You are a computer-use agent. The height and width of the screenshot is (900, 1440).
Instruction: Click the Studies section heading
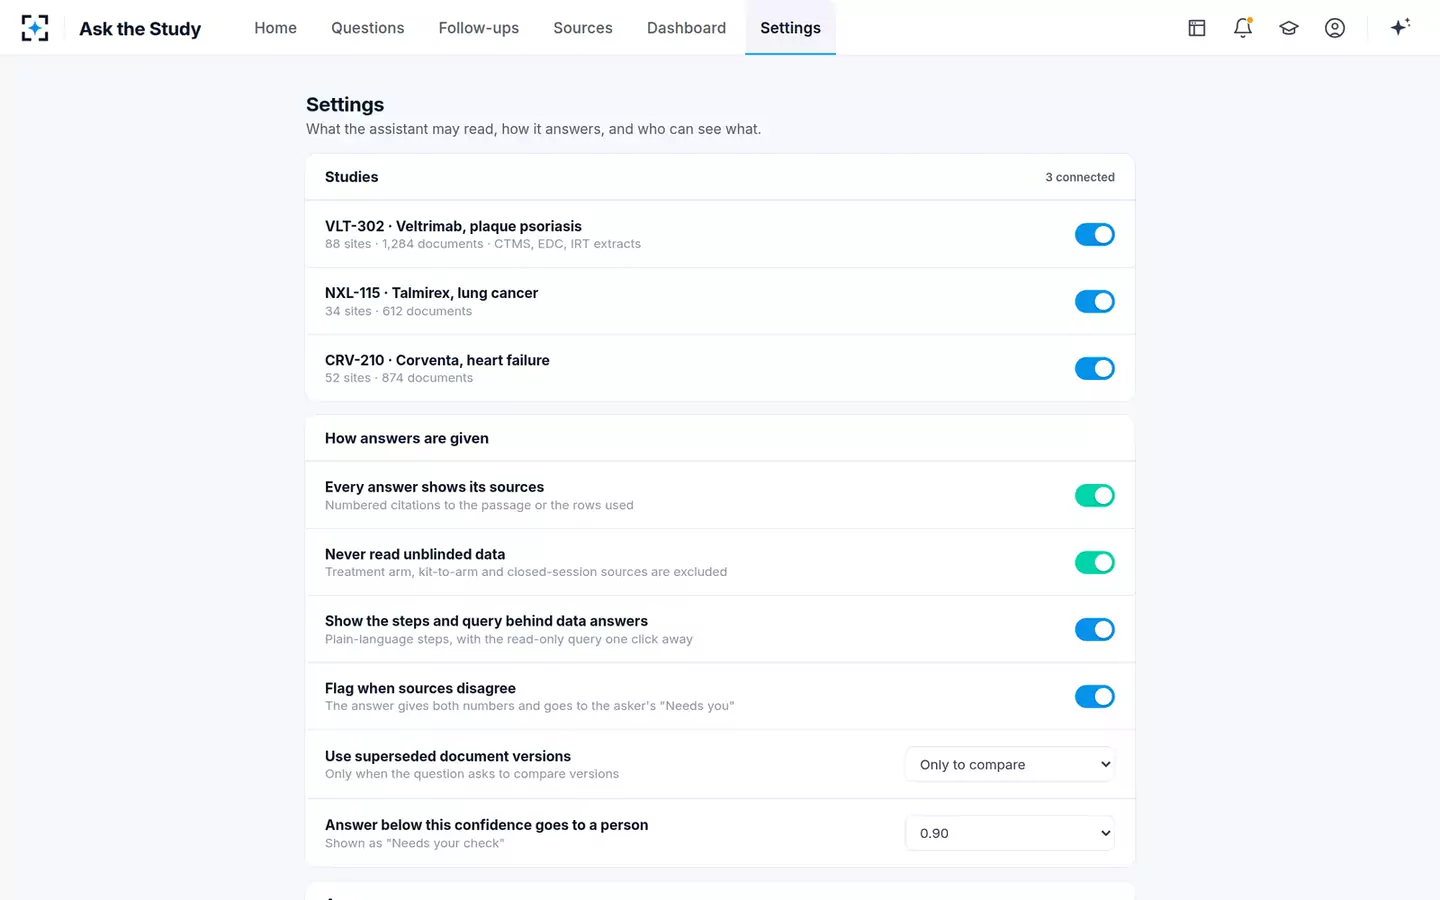352,177
